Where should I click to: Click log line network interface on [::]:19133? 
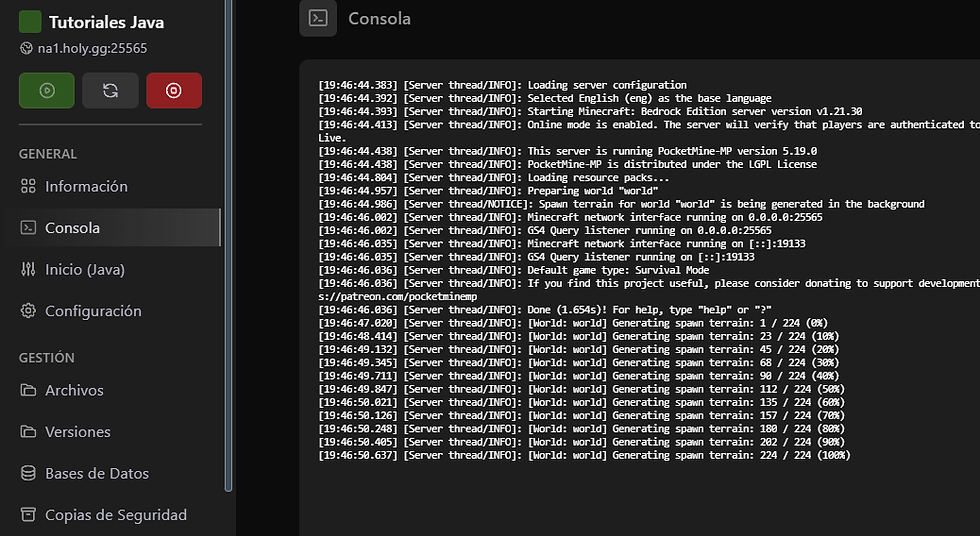562,244
